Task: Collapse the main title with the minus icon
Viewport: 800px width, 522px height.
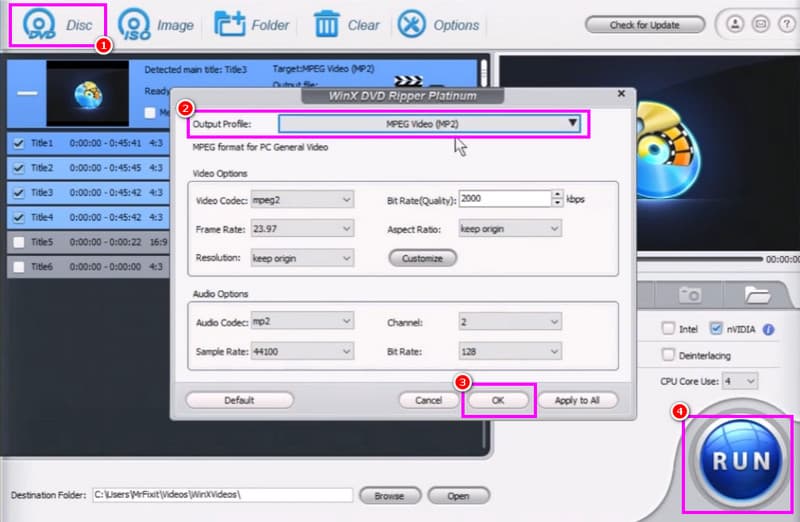Action: point(27,93)
